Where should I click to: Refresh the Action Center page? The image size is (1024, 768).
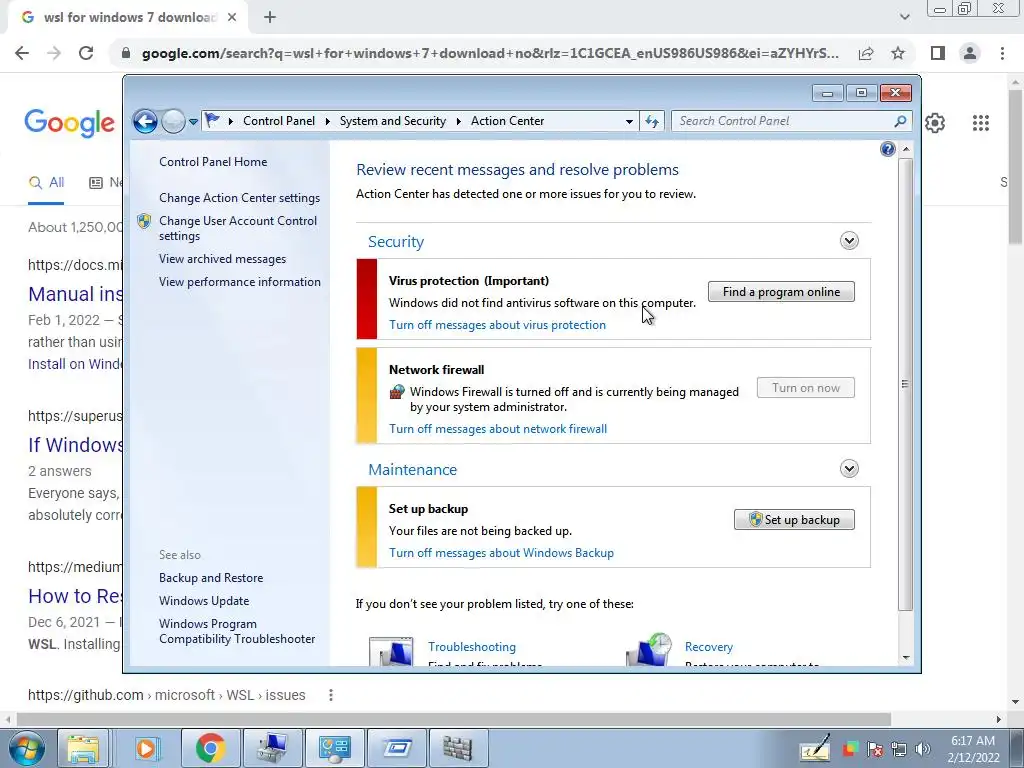click(652, 121)
